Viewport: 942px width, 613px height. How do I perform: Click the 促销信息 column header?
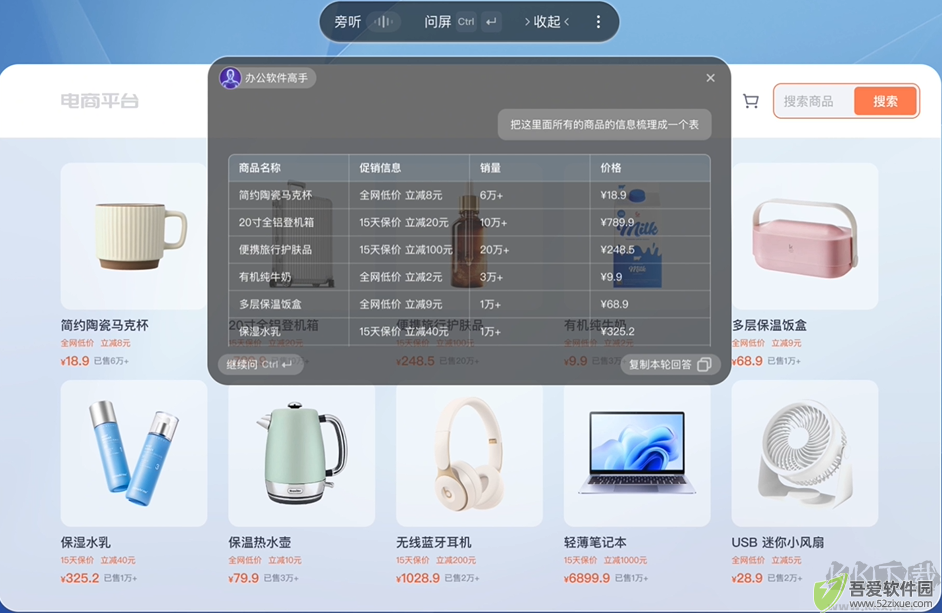[x=380, y=168]
